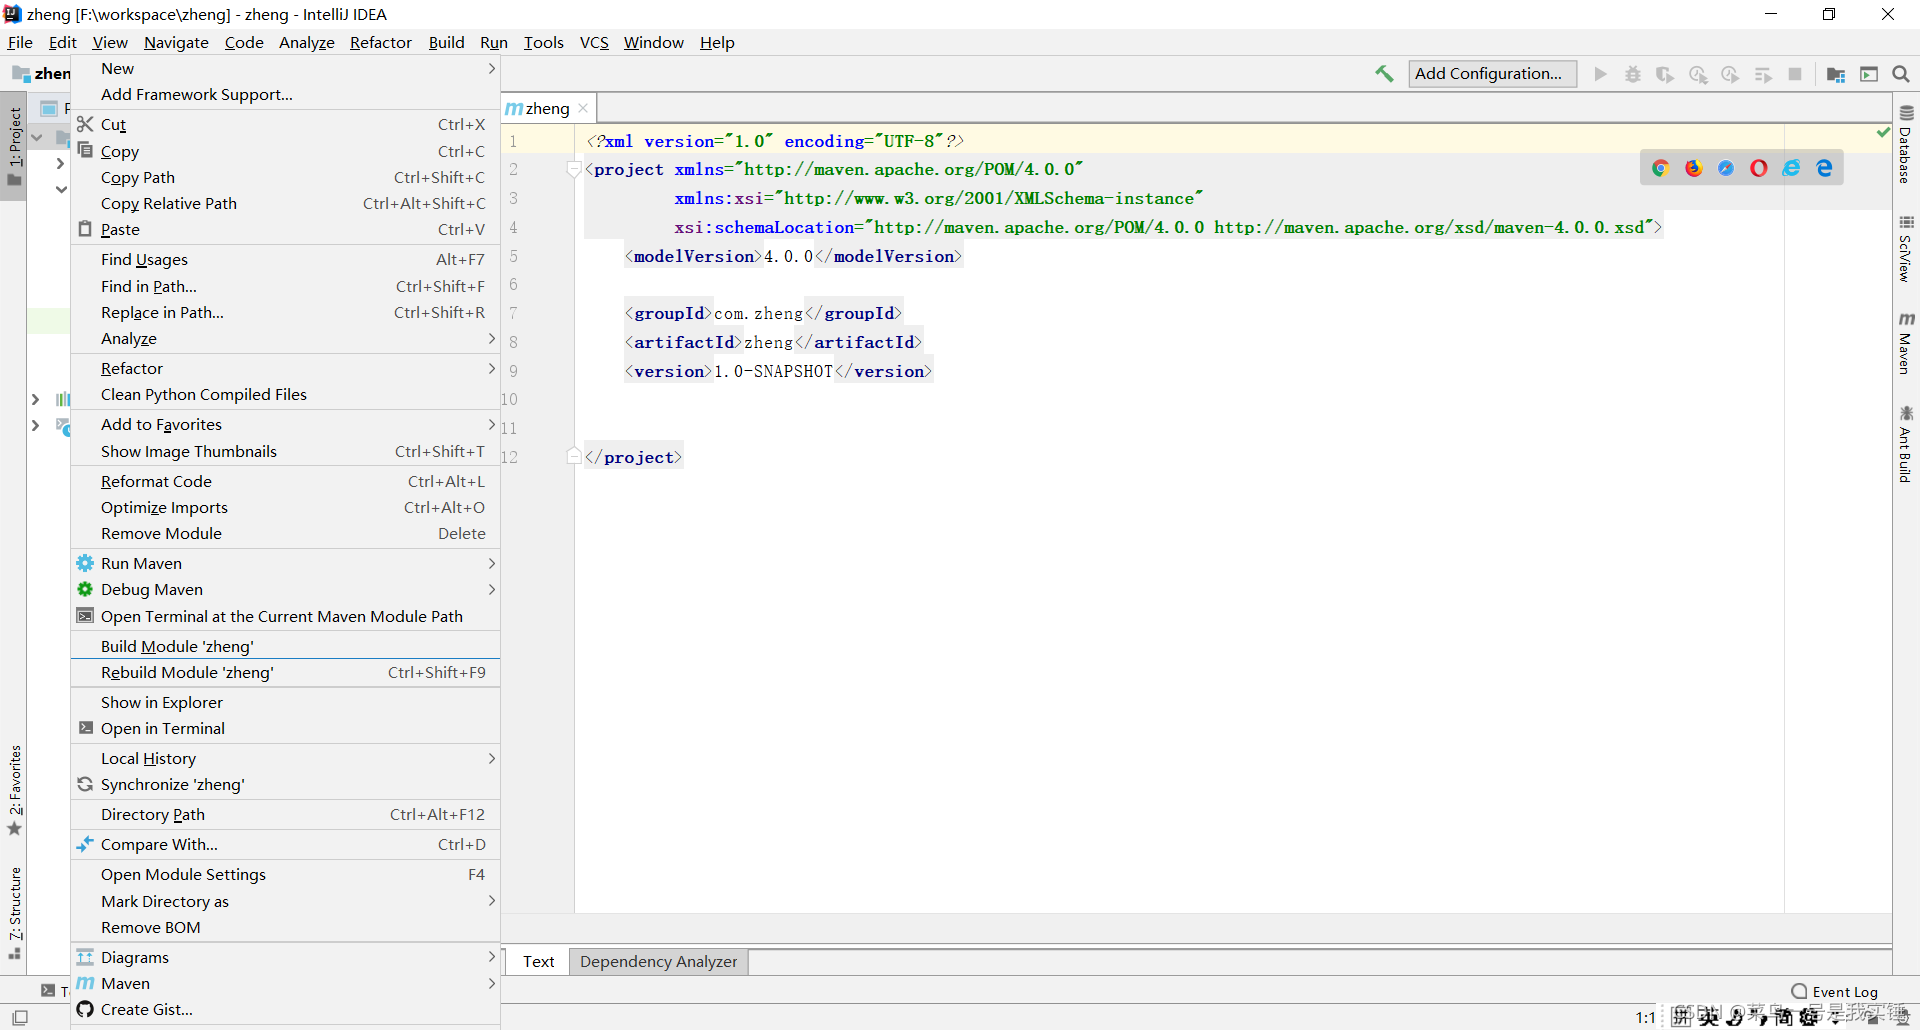Toggle the Maven tool window
The width and height of the screenshot is (1920, 1030).
(1906, 343)
